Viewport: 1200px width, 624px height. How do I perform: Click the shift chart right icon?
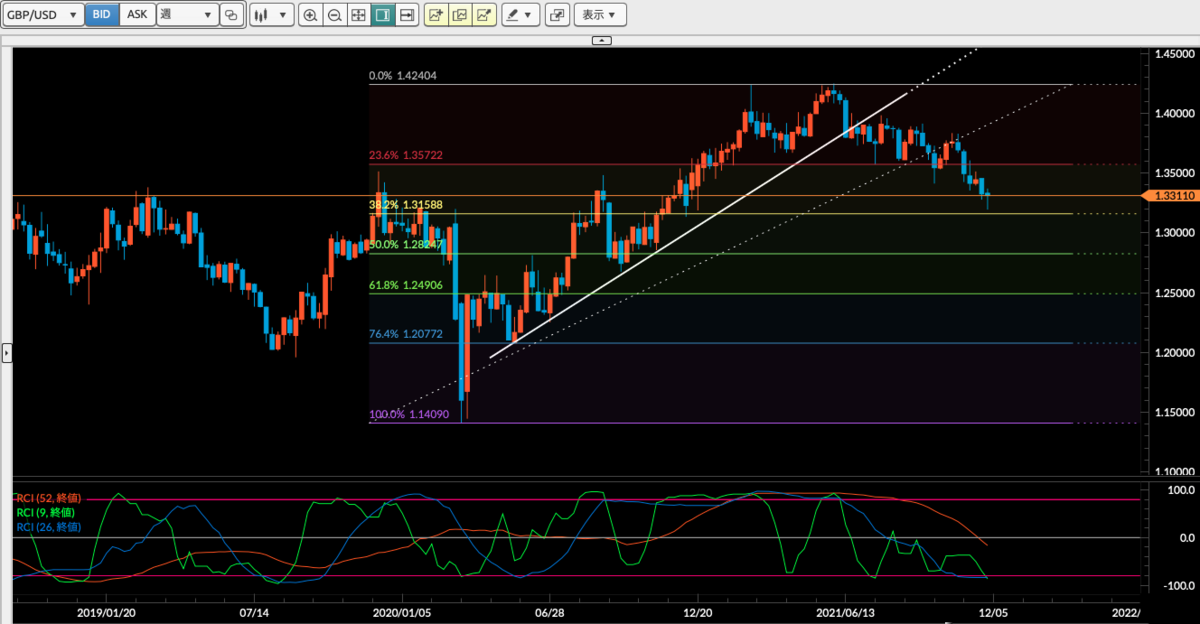pyautogui.click(x=406, y=14)
